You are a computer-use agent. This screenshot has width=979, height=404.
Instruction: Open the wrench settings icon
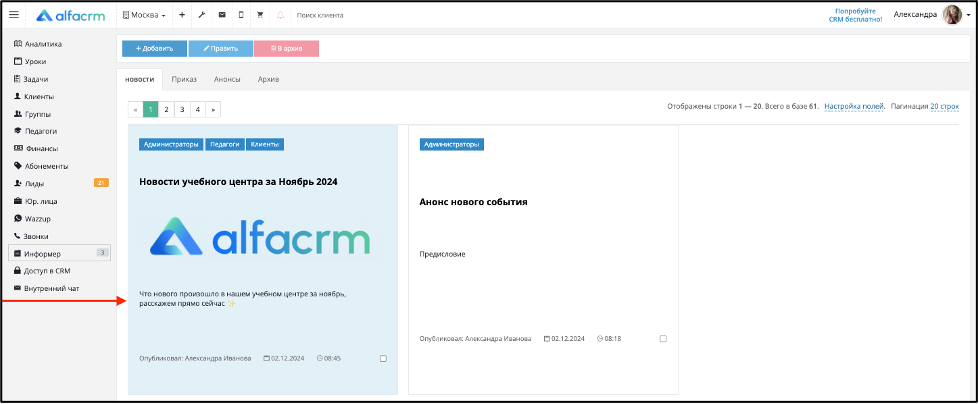(202, 15)
